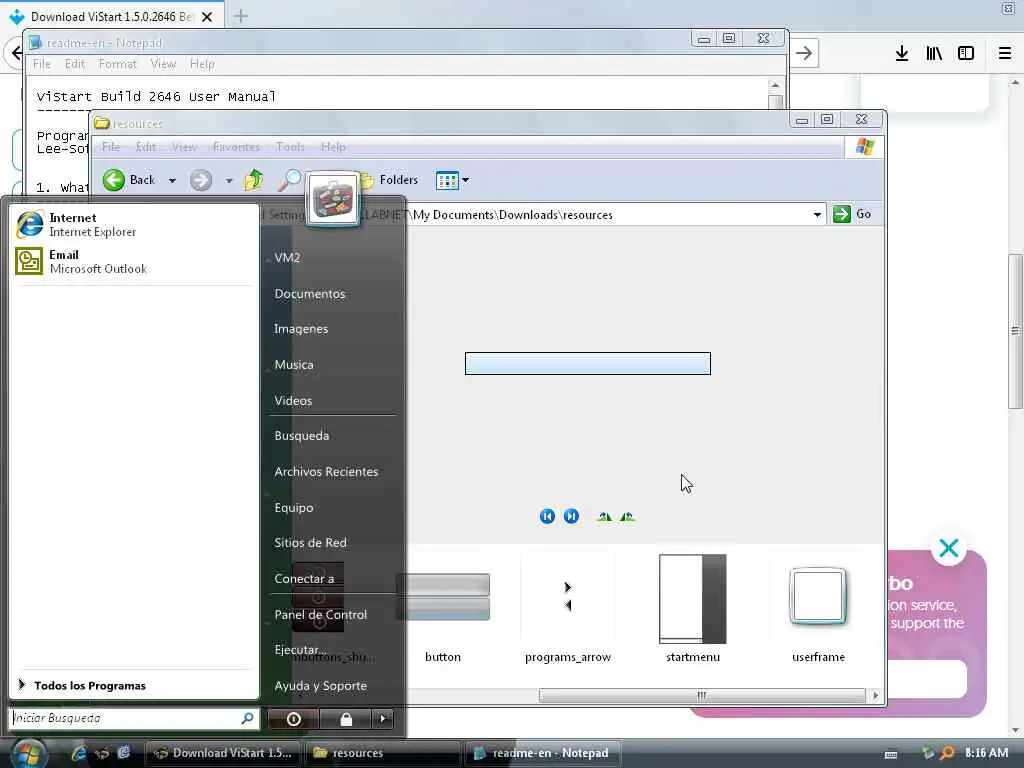This screenshot has height=768, width=1024.
Task: Open Panel de Control
Action: tap(320, 615)
